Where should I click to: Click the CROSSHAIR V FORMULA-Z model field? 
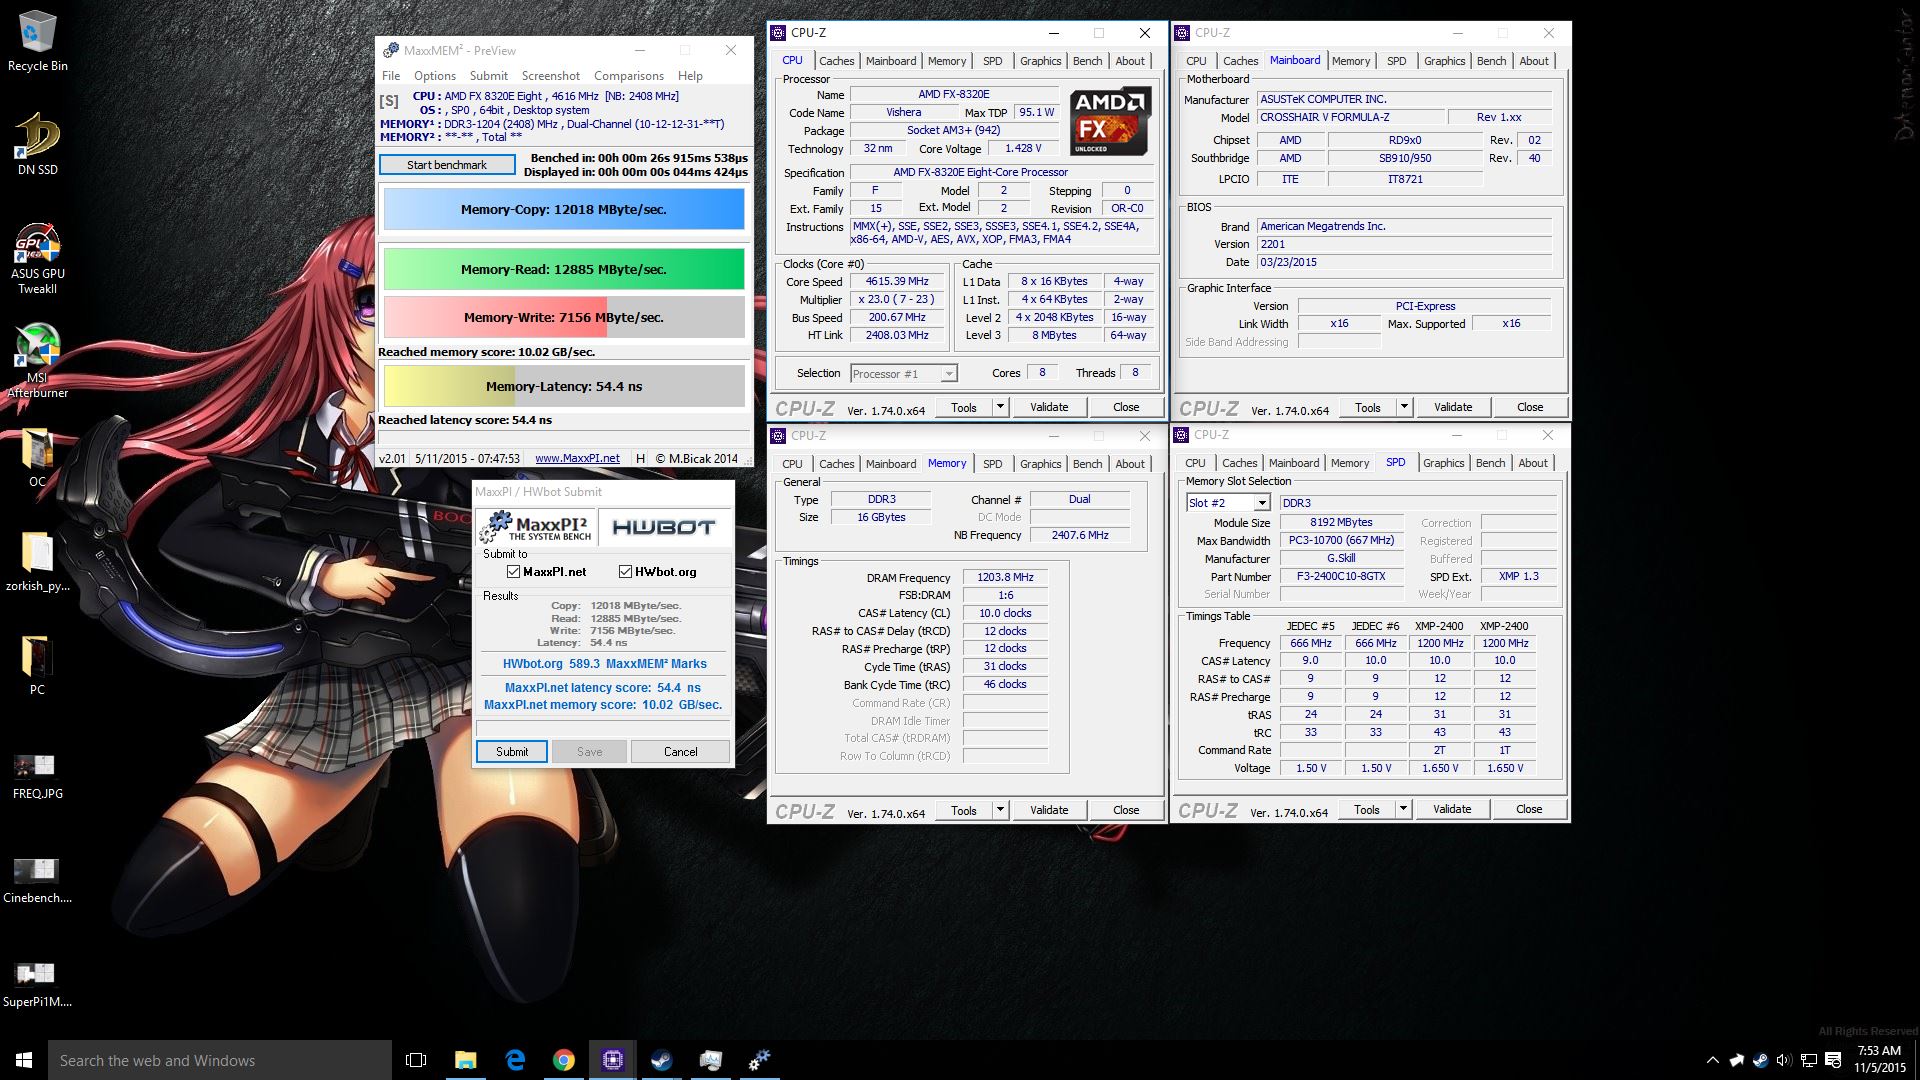1349,117
